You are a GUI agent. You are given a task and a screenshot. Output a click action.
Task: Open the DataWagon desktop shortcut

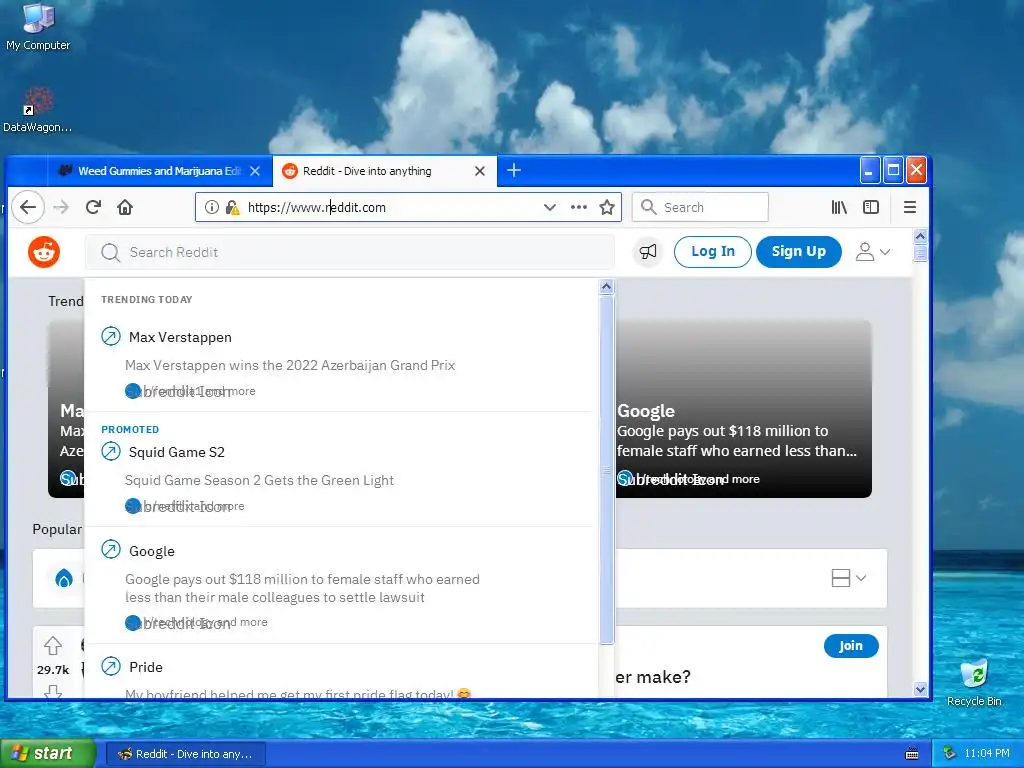pos(38,110)
